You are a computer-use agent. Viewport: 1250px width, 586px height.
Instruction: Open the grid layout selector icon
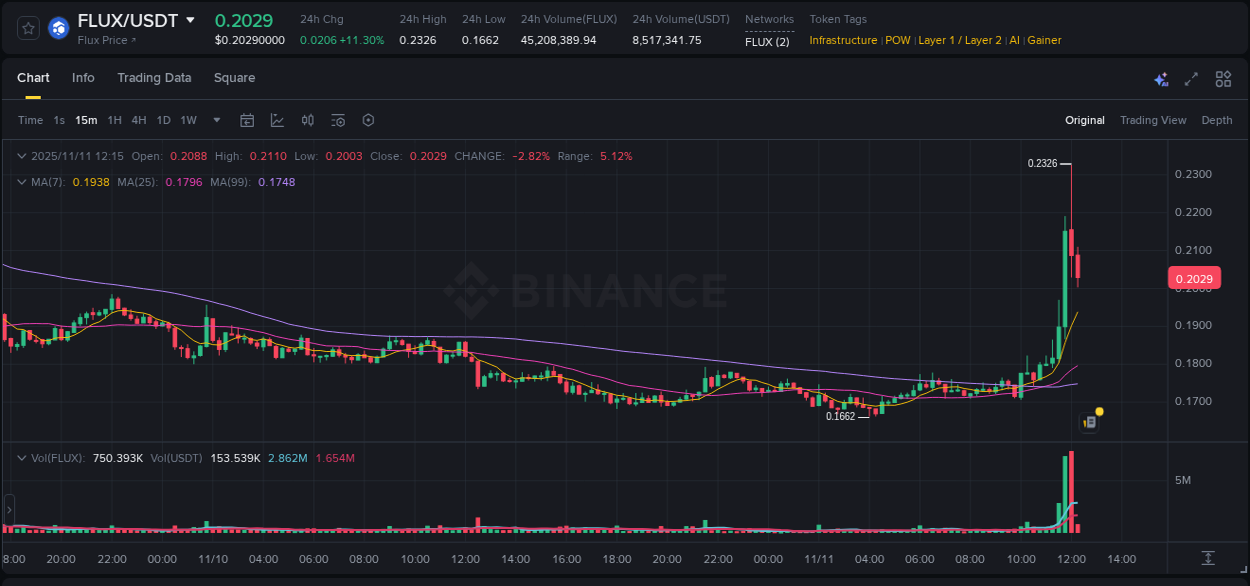click(x=1223, y=78)
